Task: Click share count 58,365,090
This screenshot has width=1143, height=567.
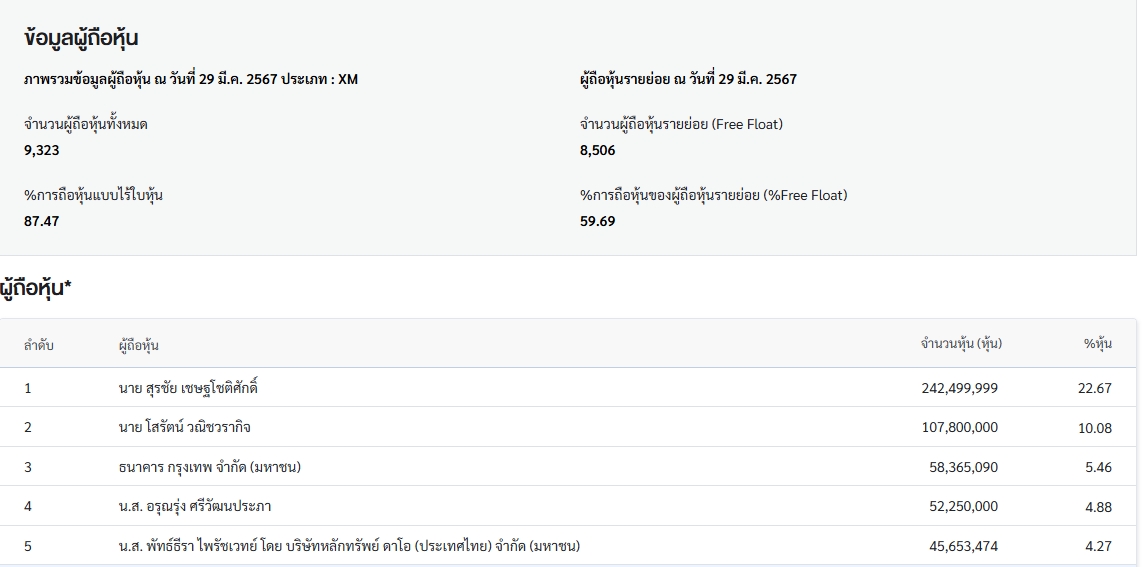Action: point(964,467)
